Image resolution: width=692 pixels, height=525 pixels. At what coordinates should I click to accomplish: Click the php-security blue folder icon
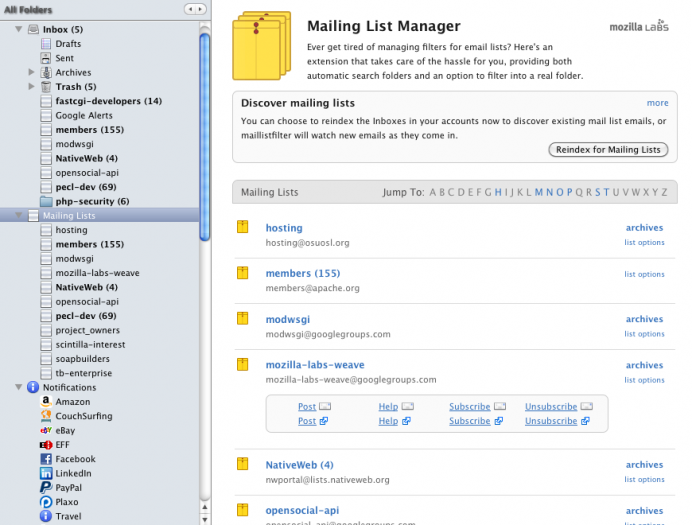click(46, 201)
